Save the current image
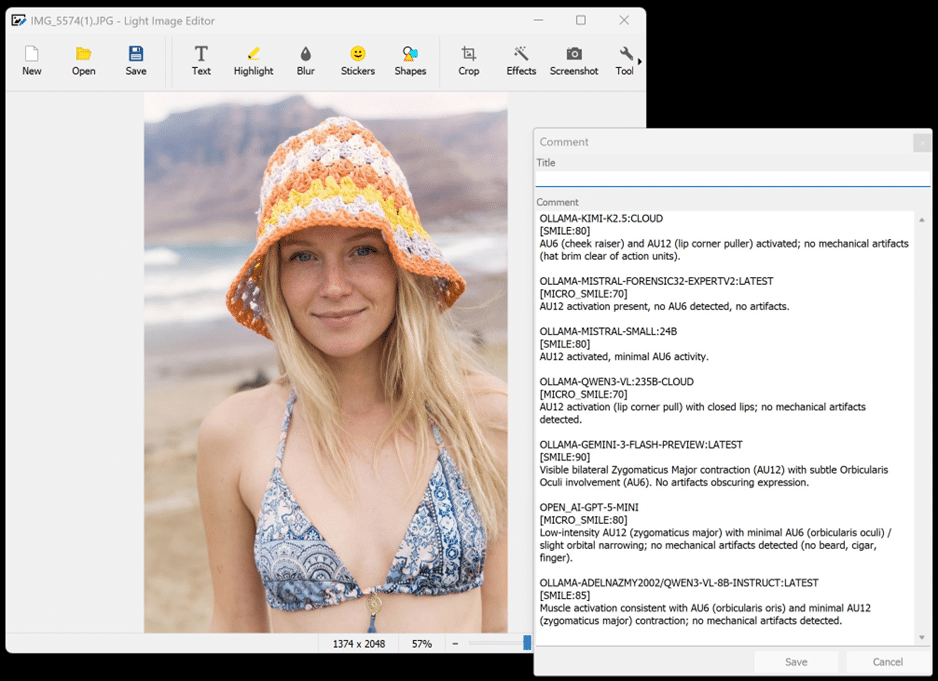Screen dimensions: 938x681 pos(135,60)
